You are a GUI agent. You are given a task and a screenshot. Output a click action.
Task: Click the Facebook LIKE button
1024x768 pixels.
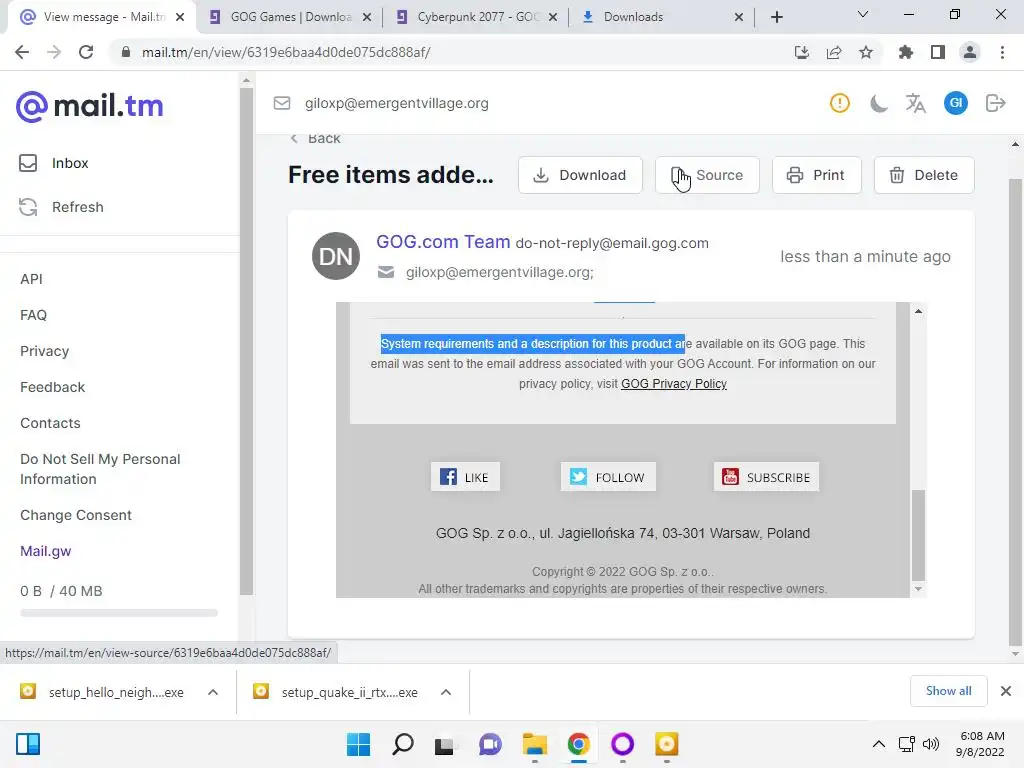coord(465,477)
